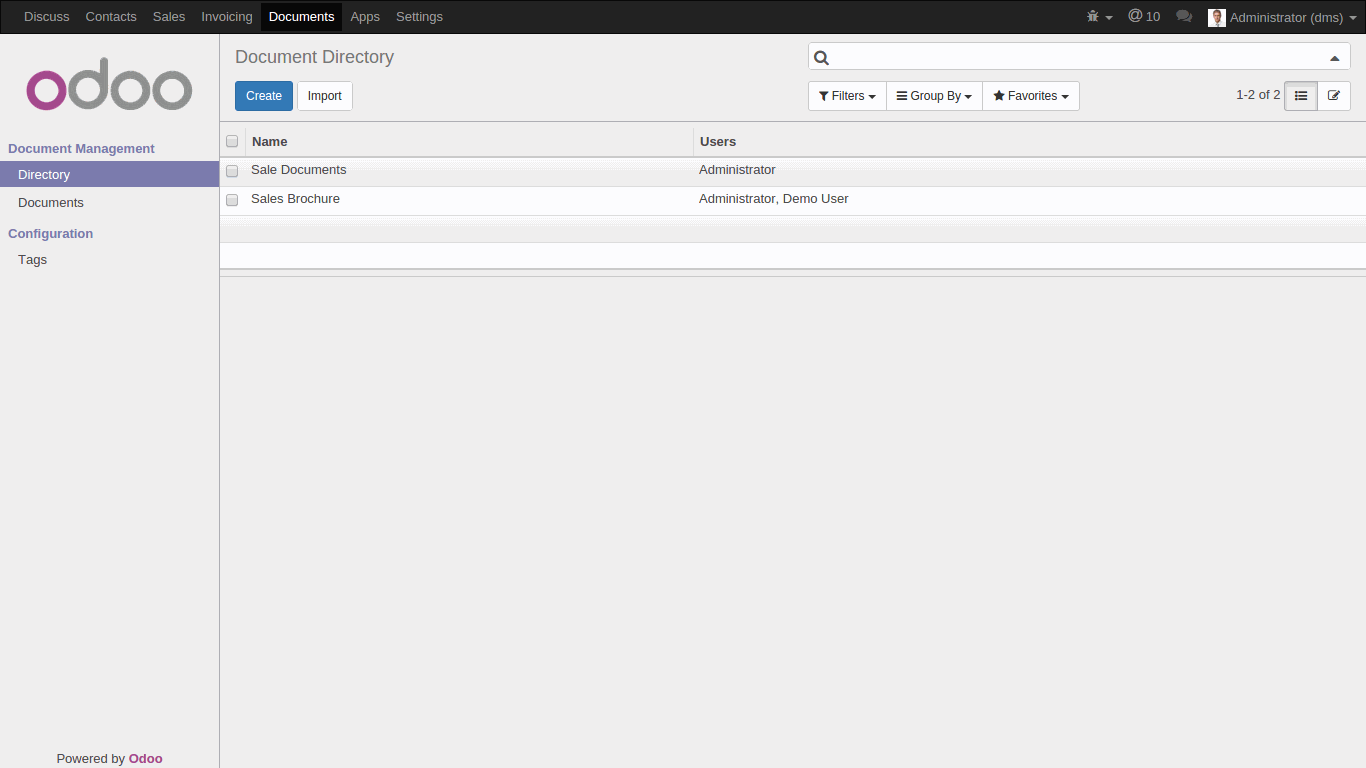The width and height of the screenshot is (1366, 768).
Task: Toggle the select-all checkbox in table header
Action: (x=232, y=141)
